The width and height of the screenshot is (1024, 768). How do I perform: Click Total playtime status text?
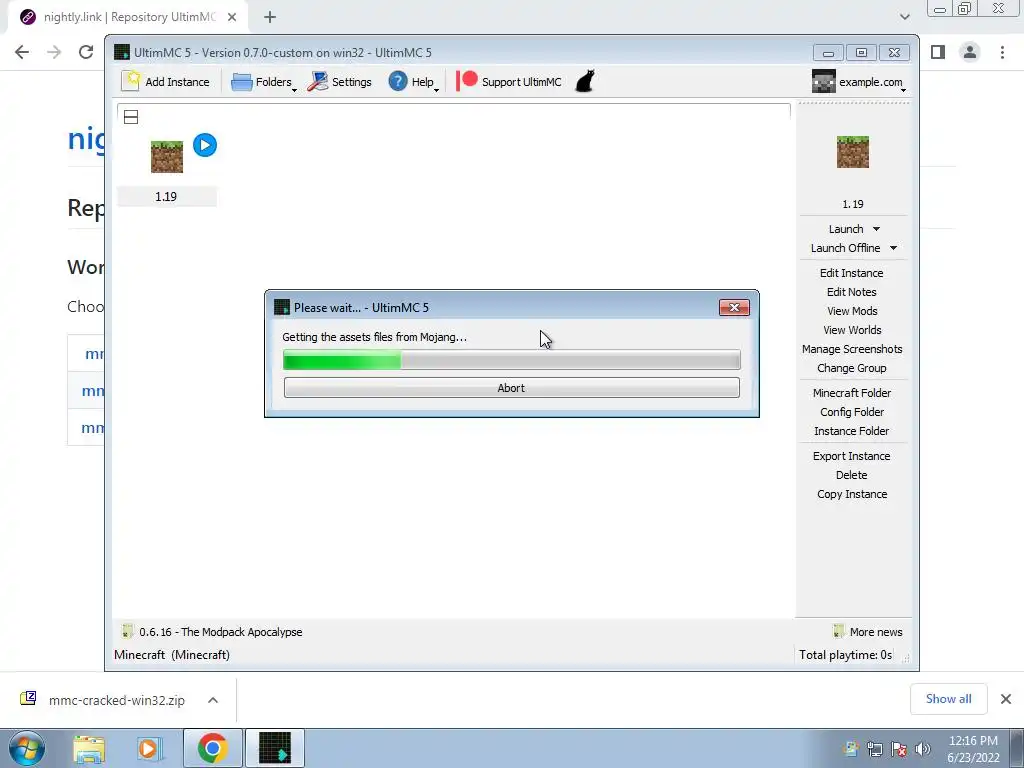(x=845, y=654)
